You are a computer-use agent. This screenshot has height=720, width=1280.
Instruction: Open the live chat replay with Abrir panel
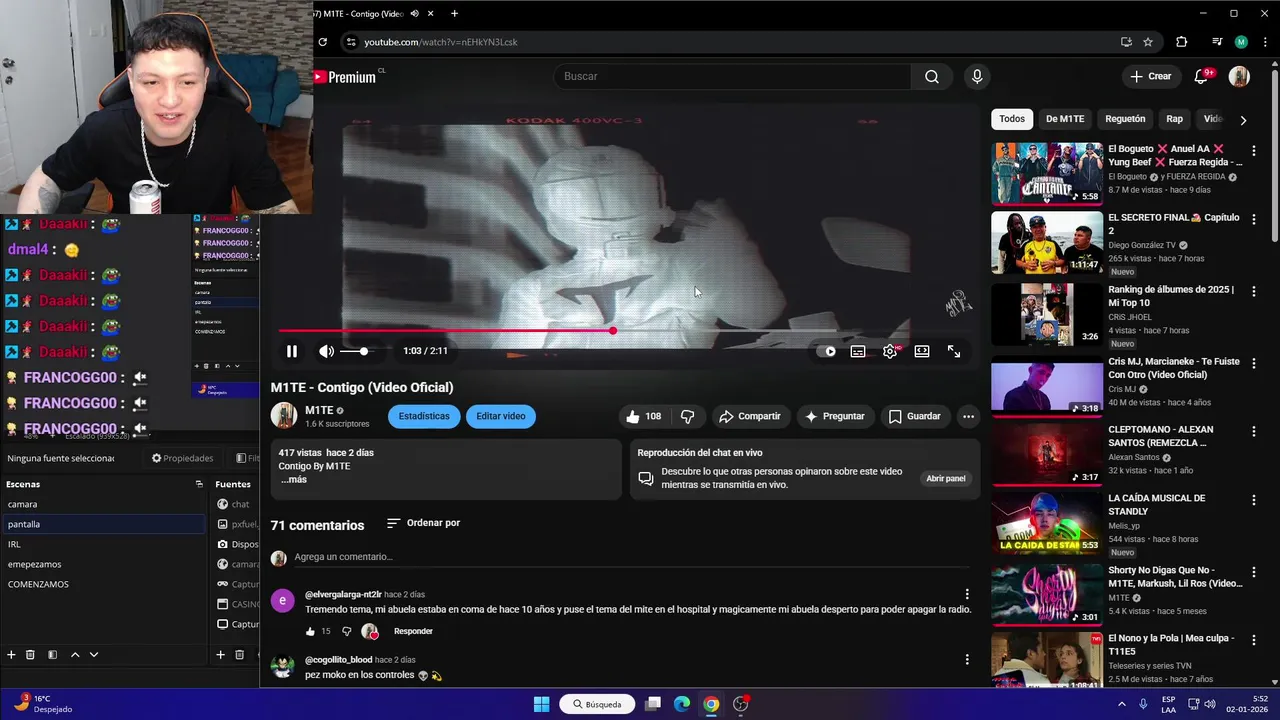945,479
